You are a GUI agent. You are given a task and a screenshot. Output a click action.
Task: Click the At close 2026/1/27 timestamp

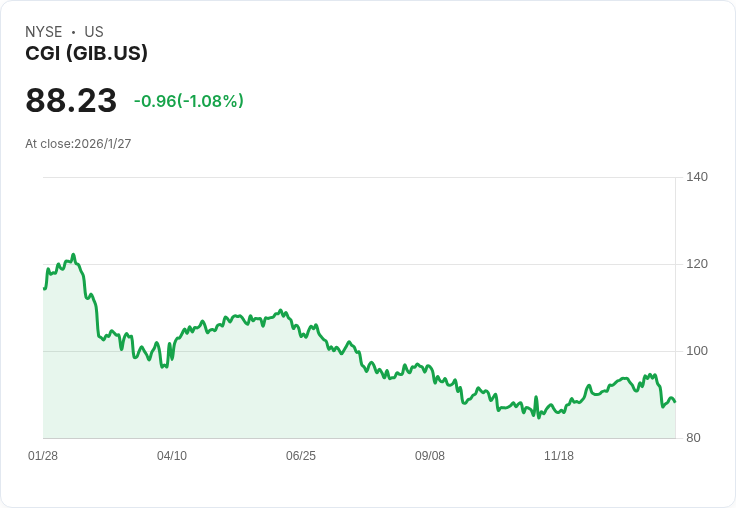tap(78, 144)
